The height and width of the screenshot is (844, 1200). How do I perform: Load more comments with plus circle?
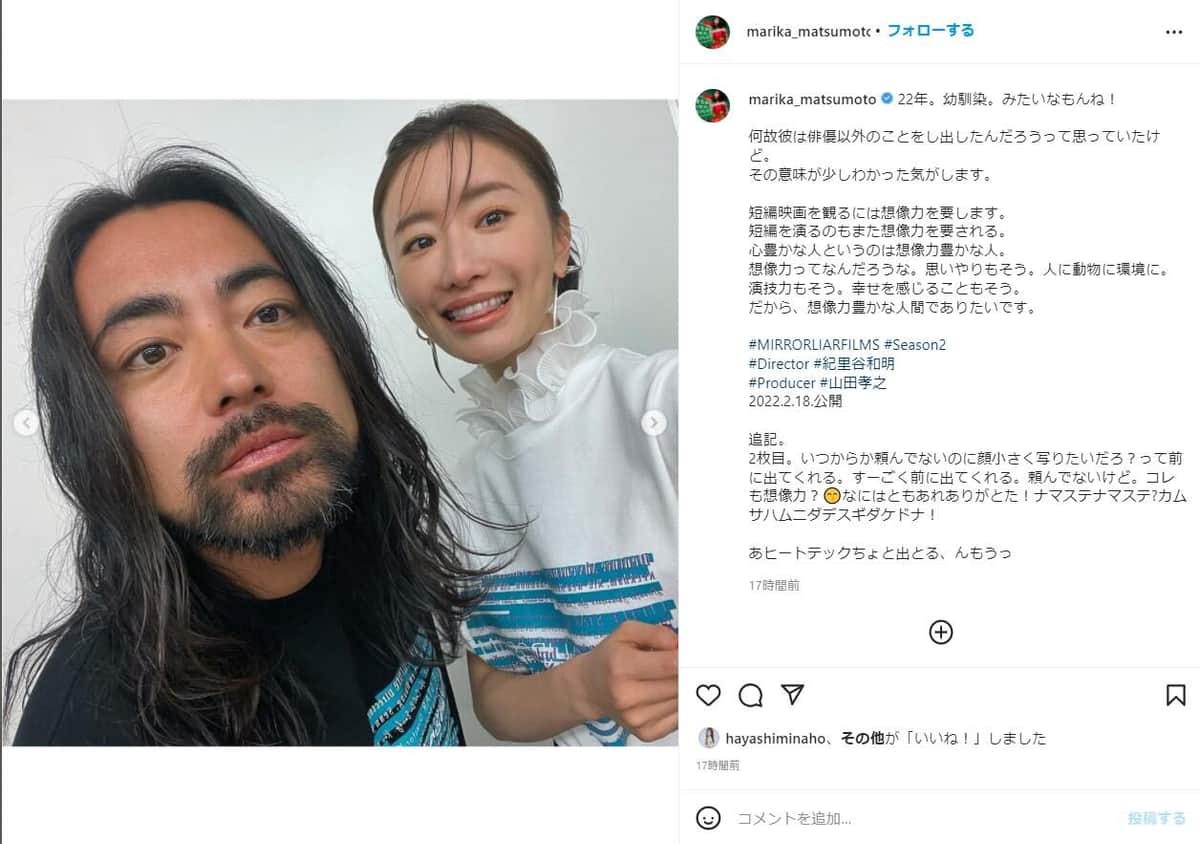click(x=941, y=632)
